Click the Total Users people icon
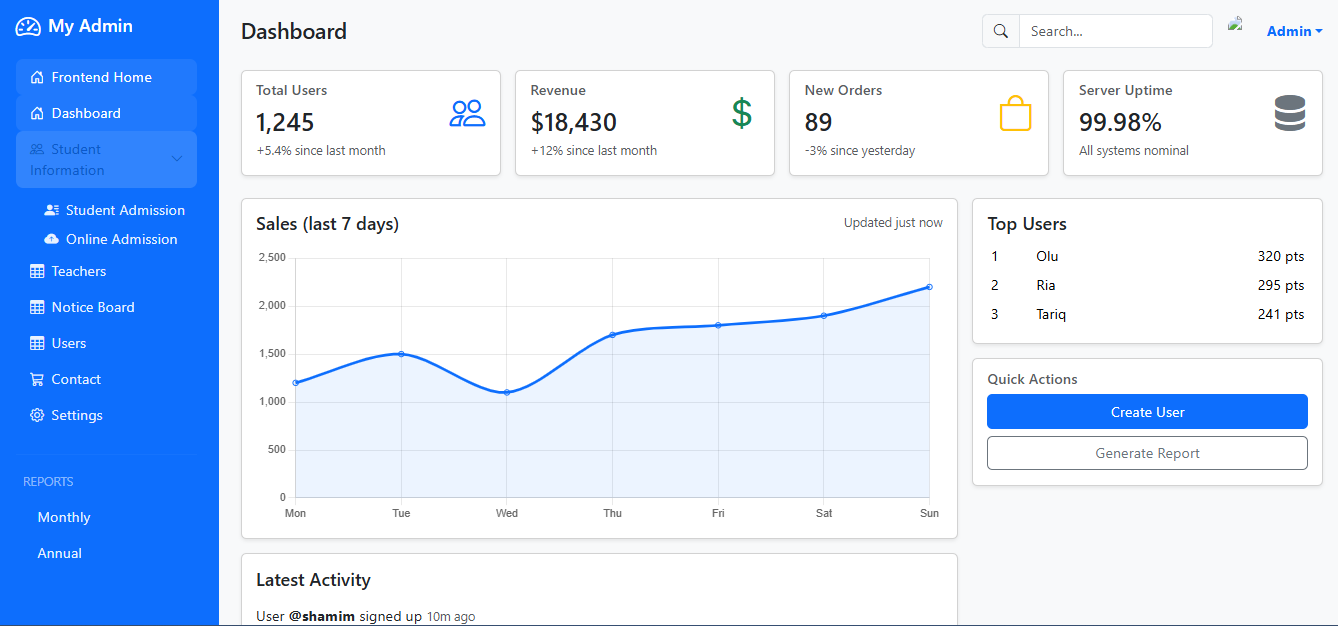Screen dimensions: 1338x626 tap(467, 113)
